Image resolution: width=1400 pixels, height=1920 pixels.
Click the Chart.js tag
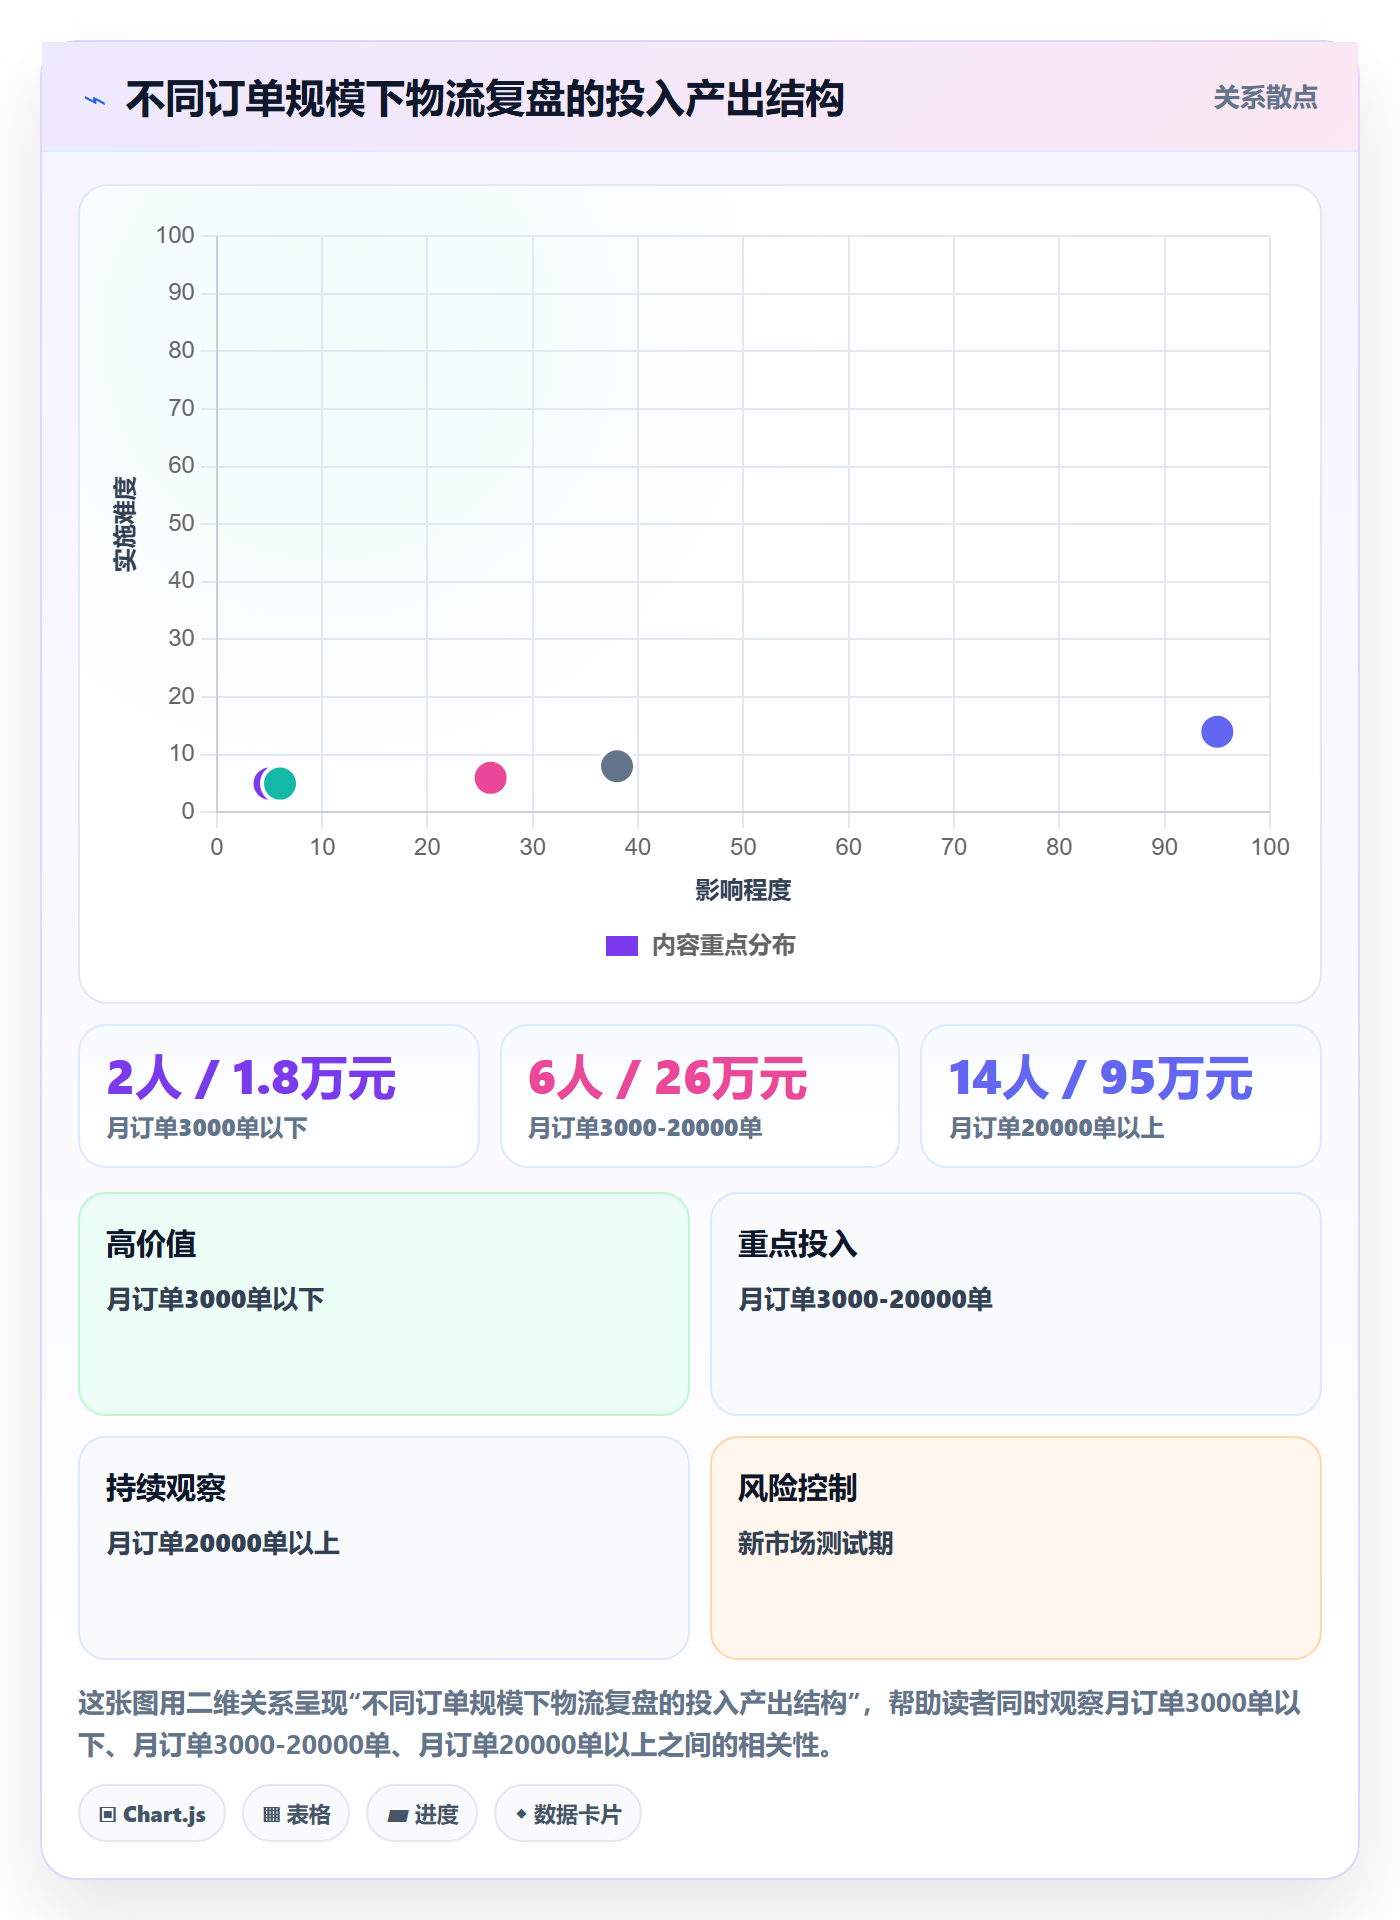152,1814
